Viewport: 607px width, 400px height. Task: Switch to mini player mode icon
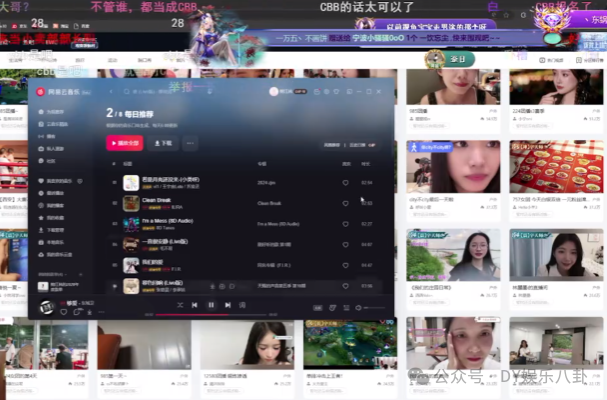[x=349, y=91]
